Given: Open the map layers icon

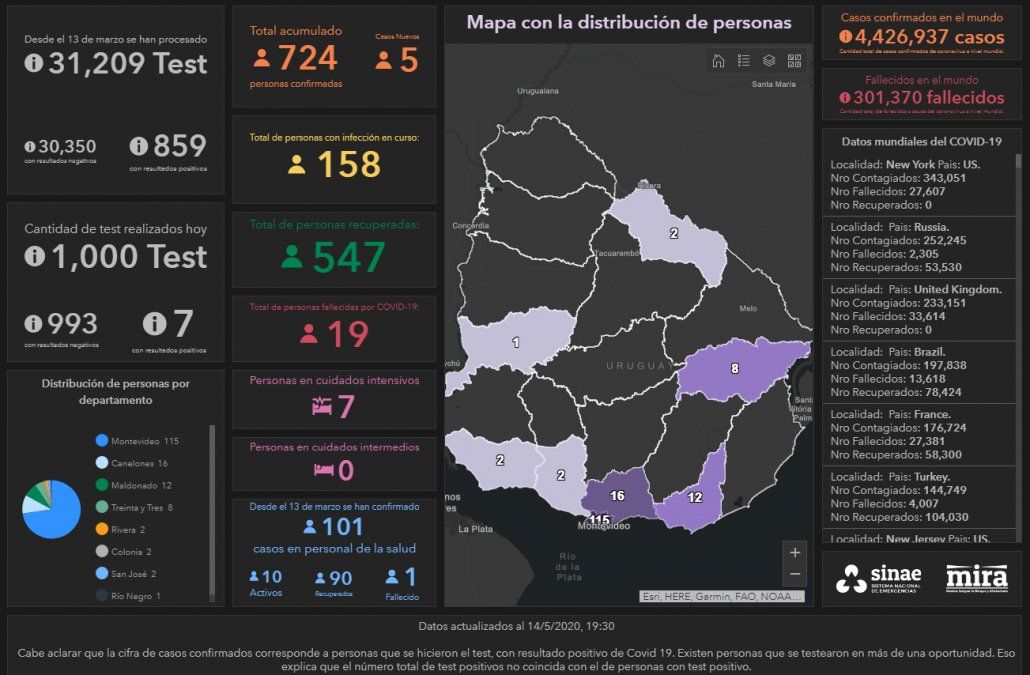Looking at the screenshot, I should [769, 60].
